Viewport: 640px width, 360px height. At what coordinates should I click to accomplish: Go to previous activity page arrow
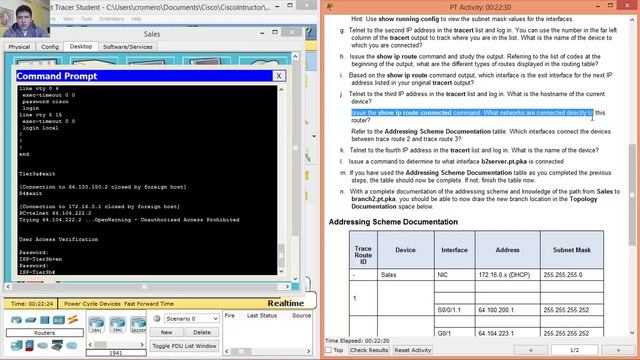click(x=531, y=350)
